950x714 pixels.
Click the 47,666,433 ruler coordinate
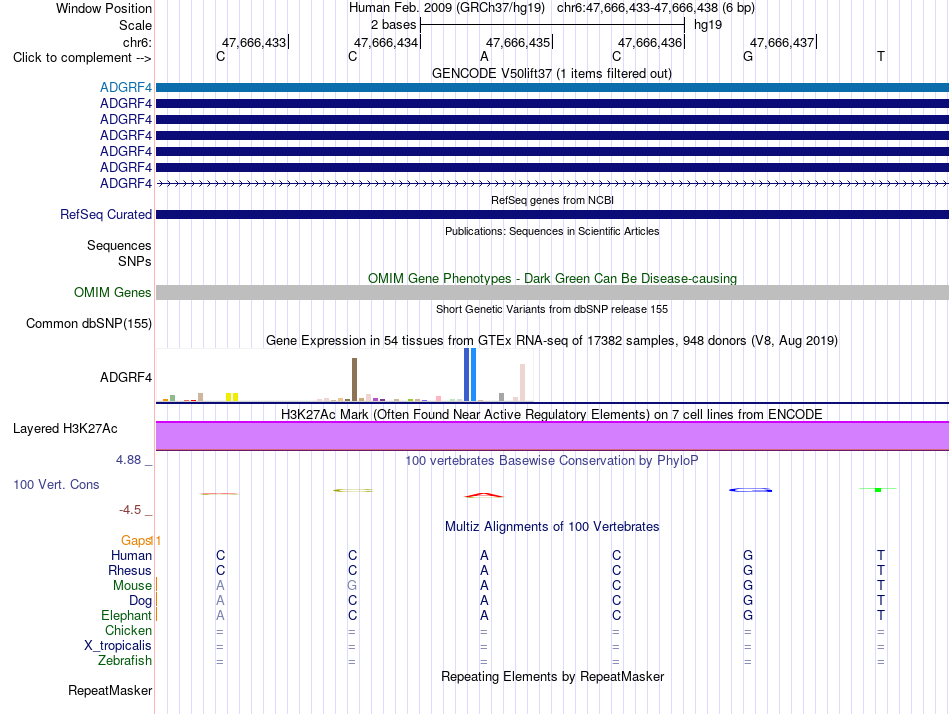pyautogui.click(x=254, y=42)
